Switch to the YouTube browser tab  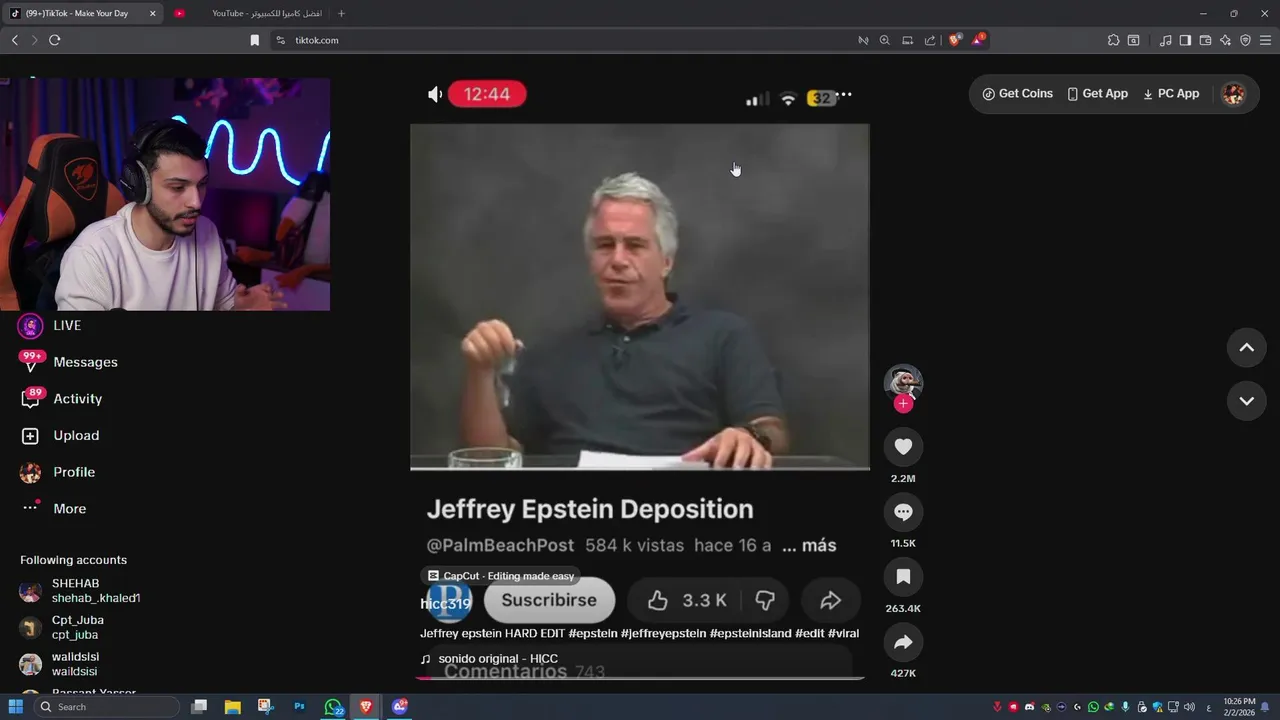[x=250, y=13]
